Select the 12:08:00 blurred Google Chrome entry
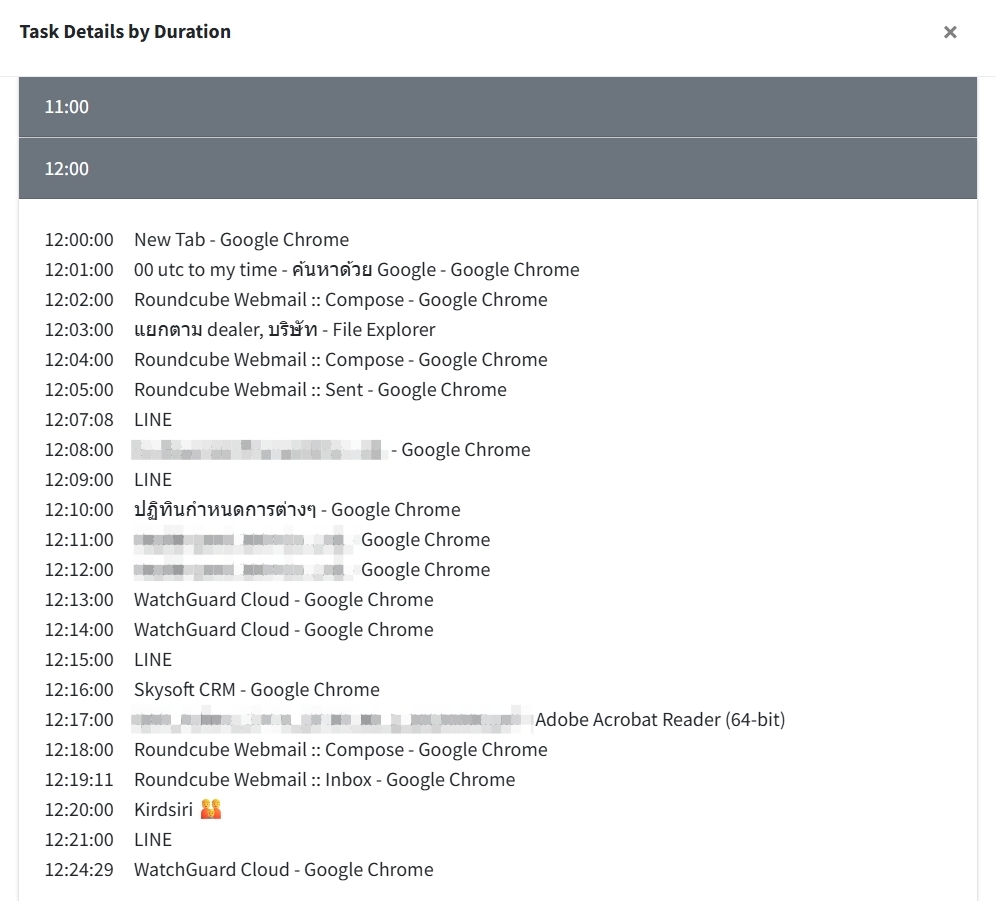996x901 pixels. click(287, 449)
